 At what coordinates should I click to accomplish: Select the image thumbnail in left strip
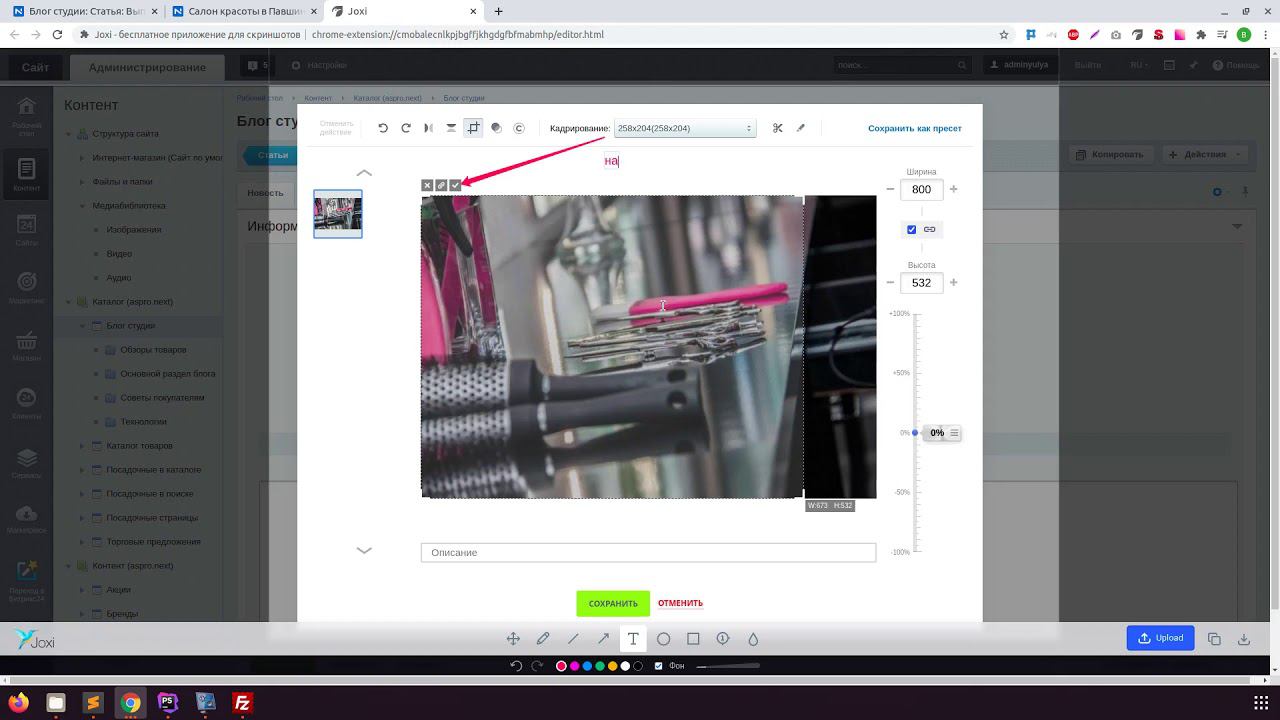338,214
